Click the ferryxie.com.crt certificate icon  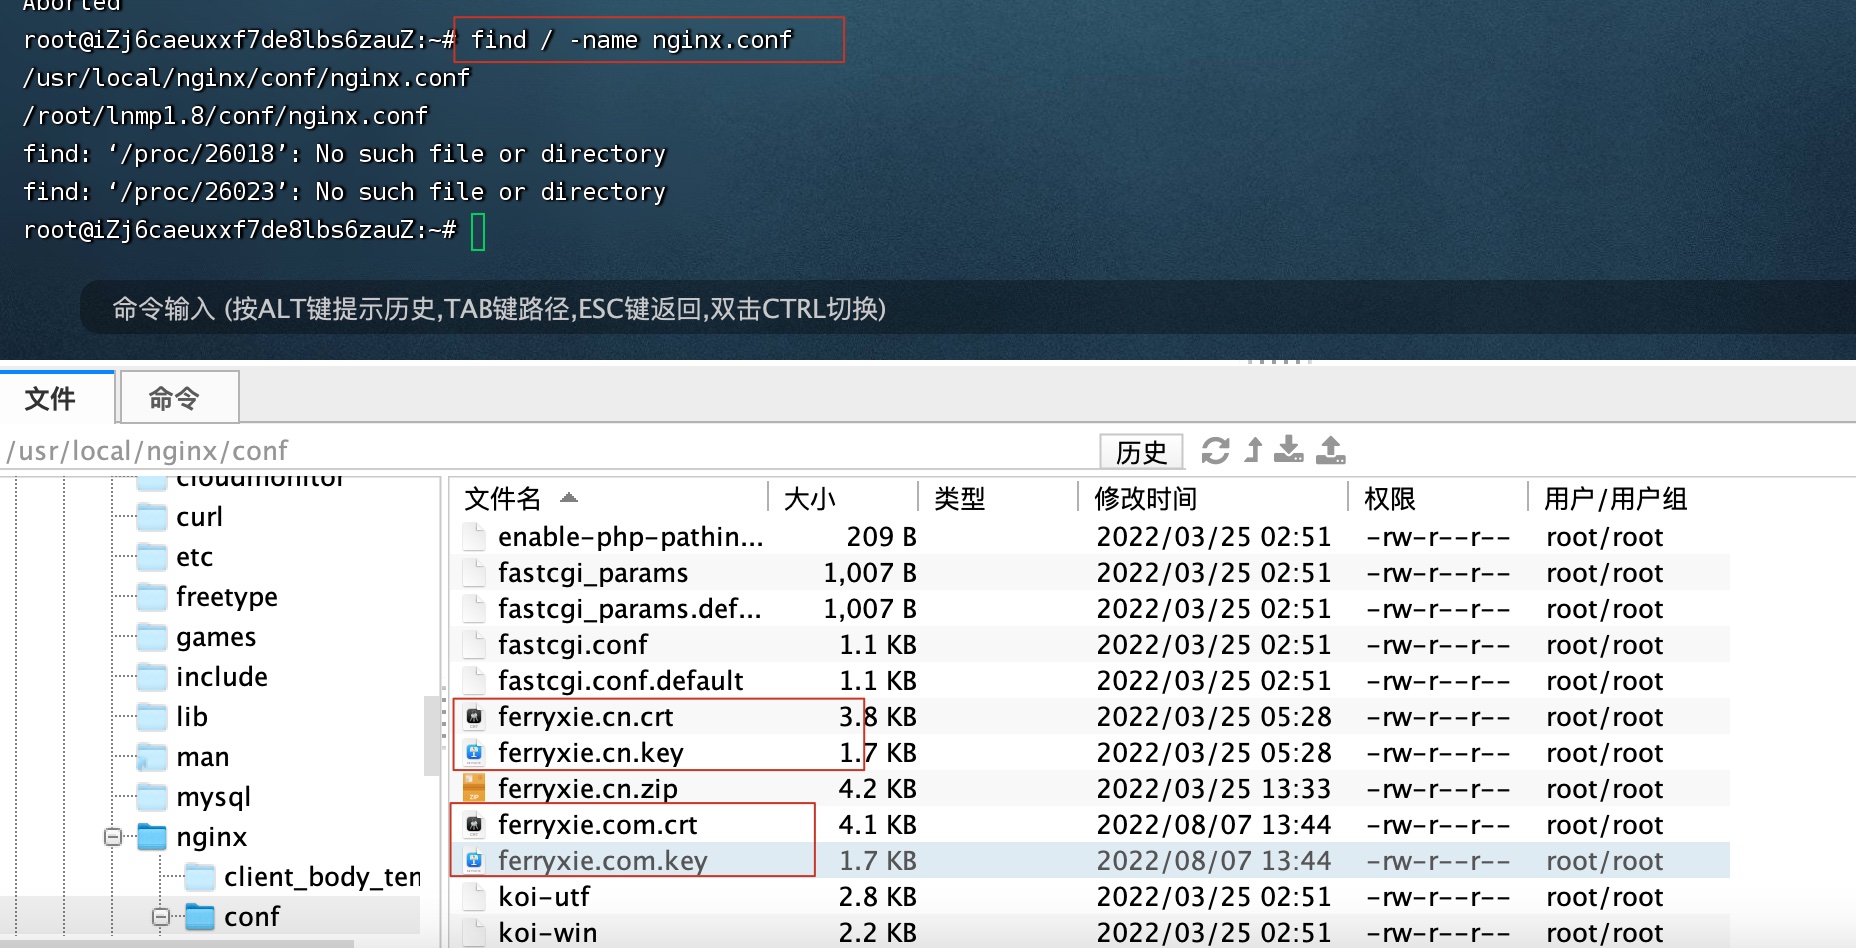pyautogui.click(x=474, y=825)
